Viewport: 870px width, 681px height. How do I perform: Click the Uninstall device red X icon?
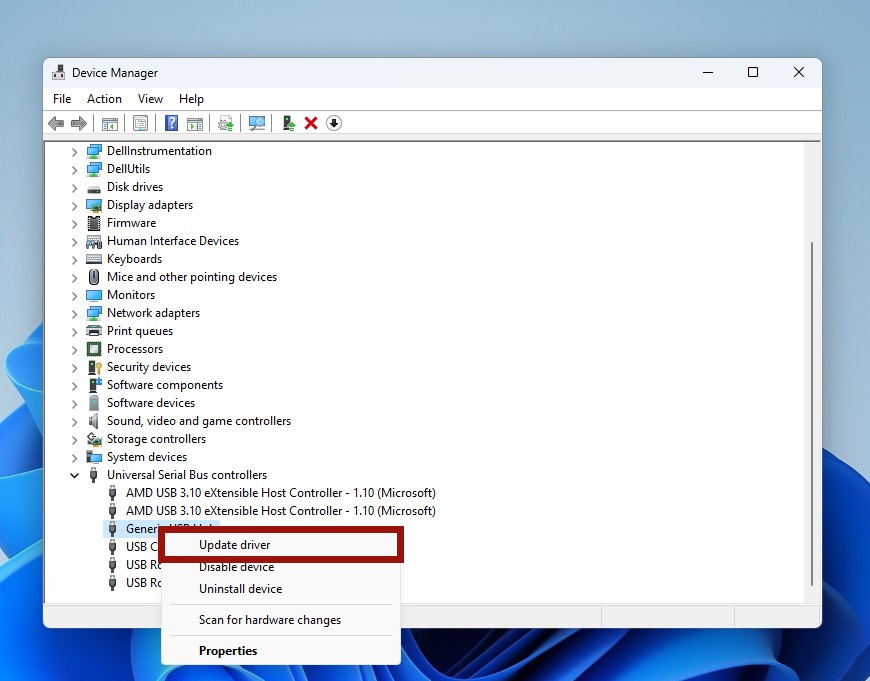pos(311,122)
